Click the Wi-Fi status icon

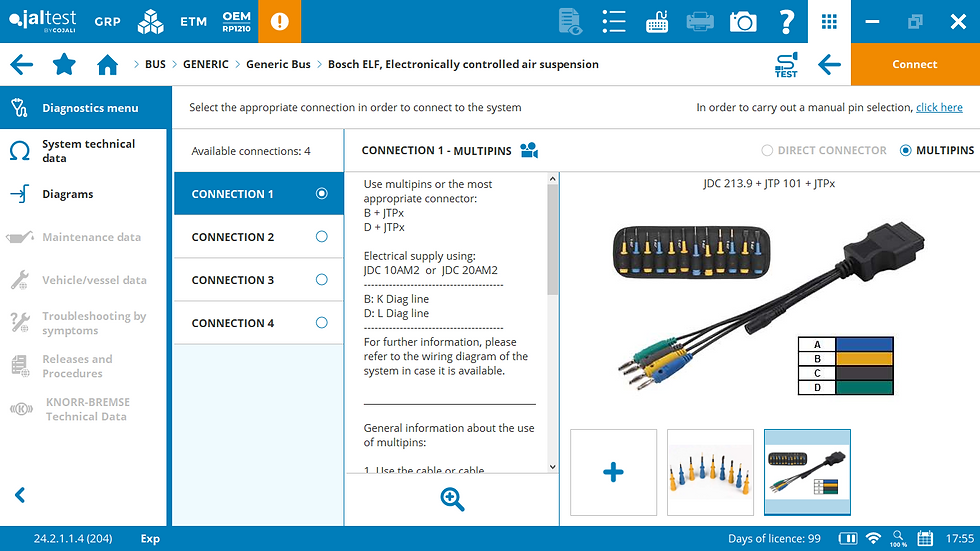coord(874,539)
